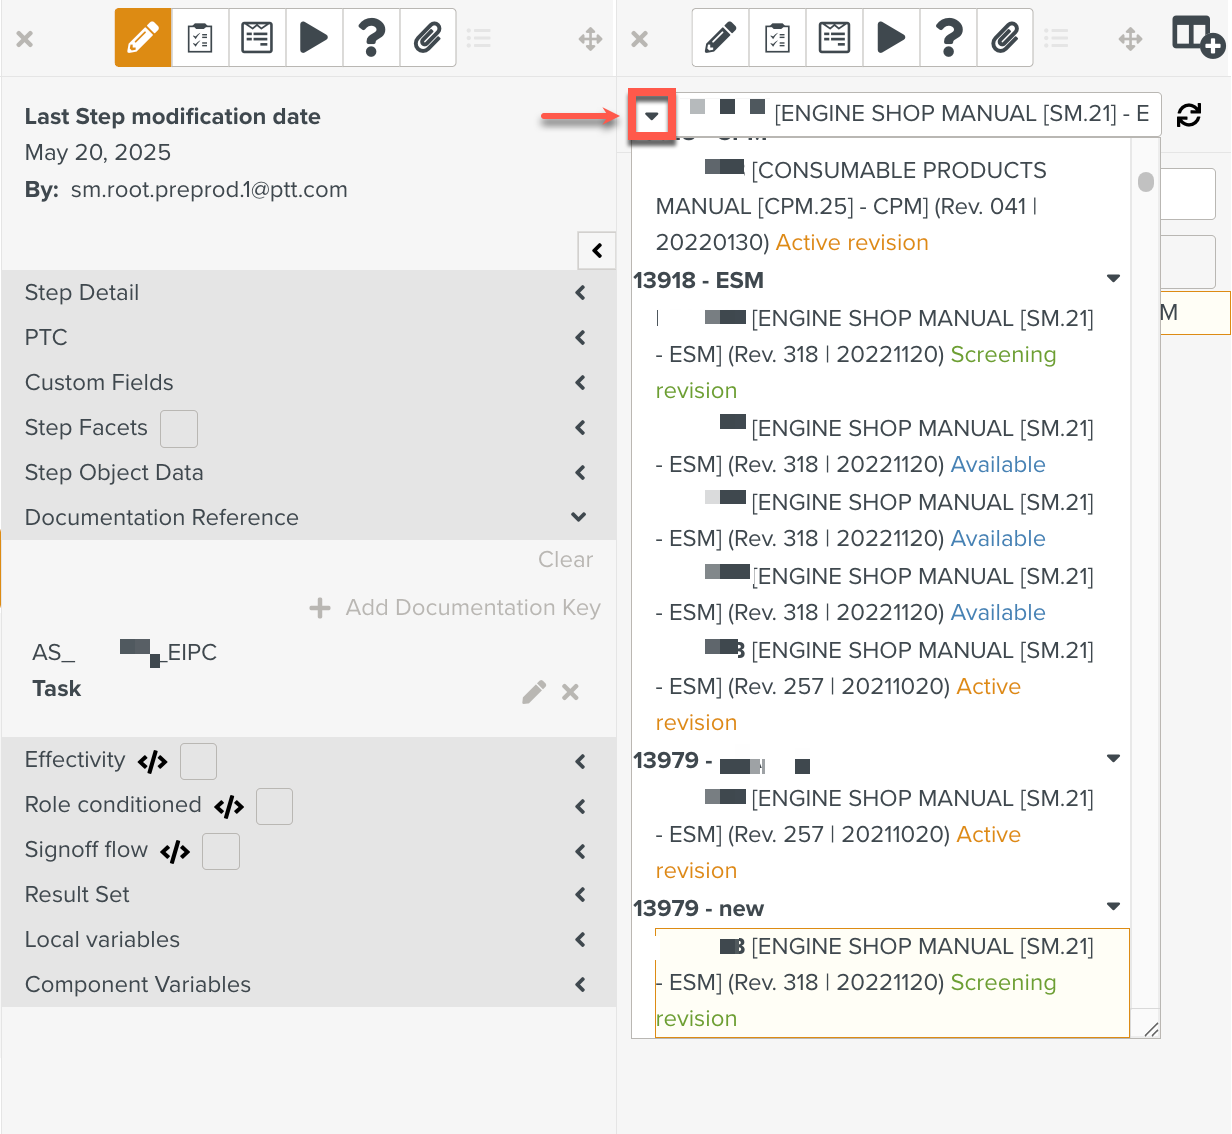Viewport: 1232px width, 1134px height.
Task: Click the dropdown list scrollbar thumb
Action: (1146, 182)
